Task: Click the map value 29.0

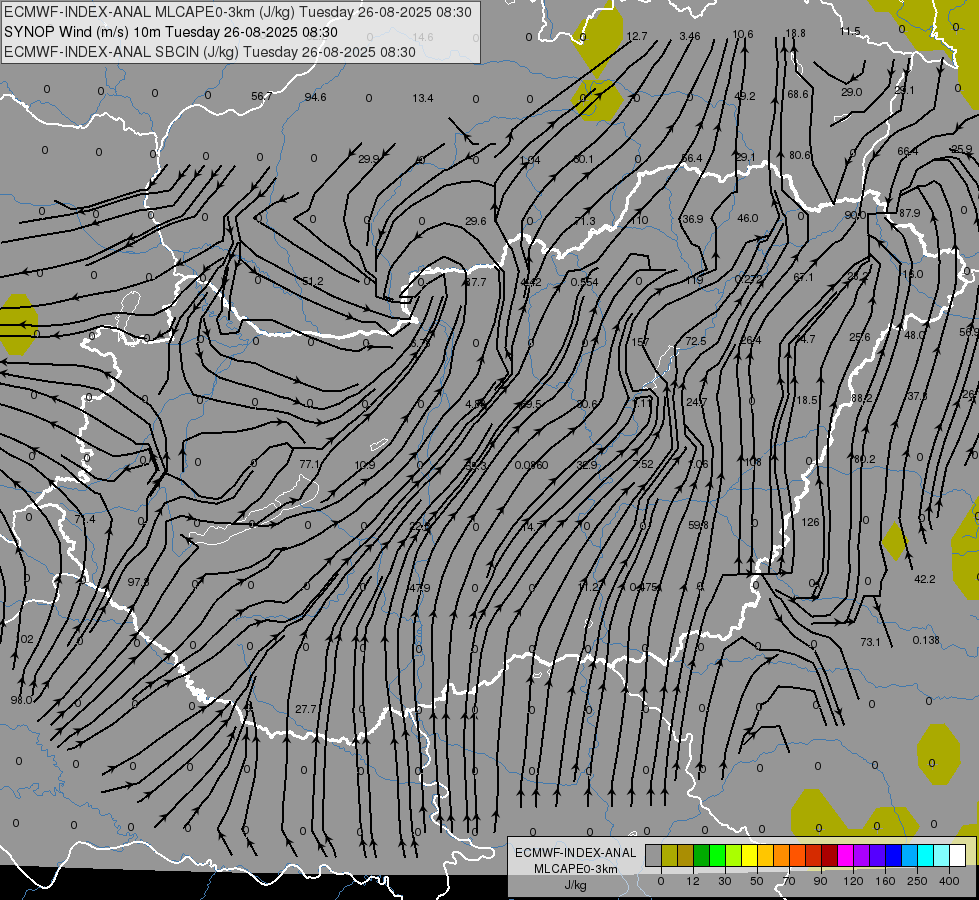Action: 852,92
